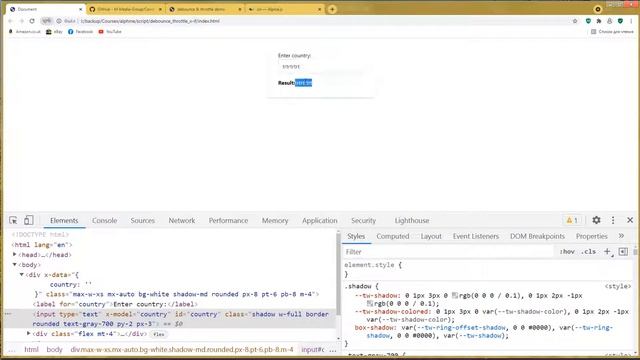Image resolution: width=640 pixels, height=360 pixels.
Task: Show more sidebar panes with double chevron
Action: click(x=621, y=236)
